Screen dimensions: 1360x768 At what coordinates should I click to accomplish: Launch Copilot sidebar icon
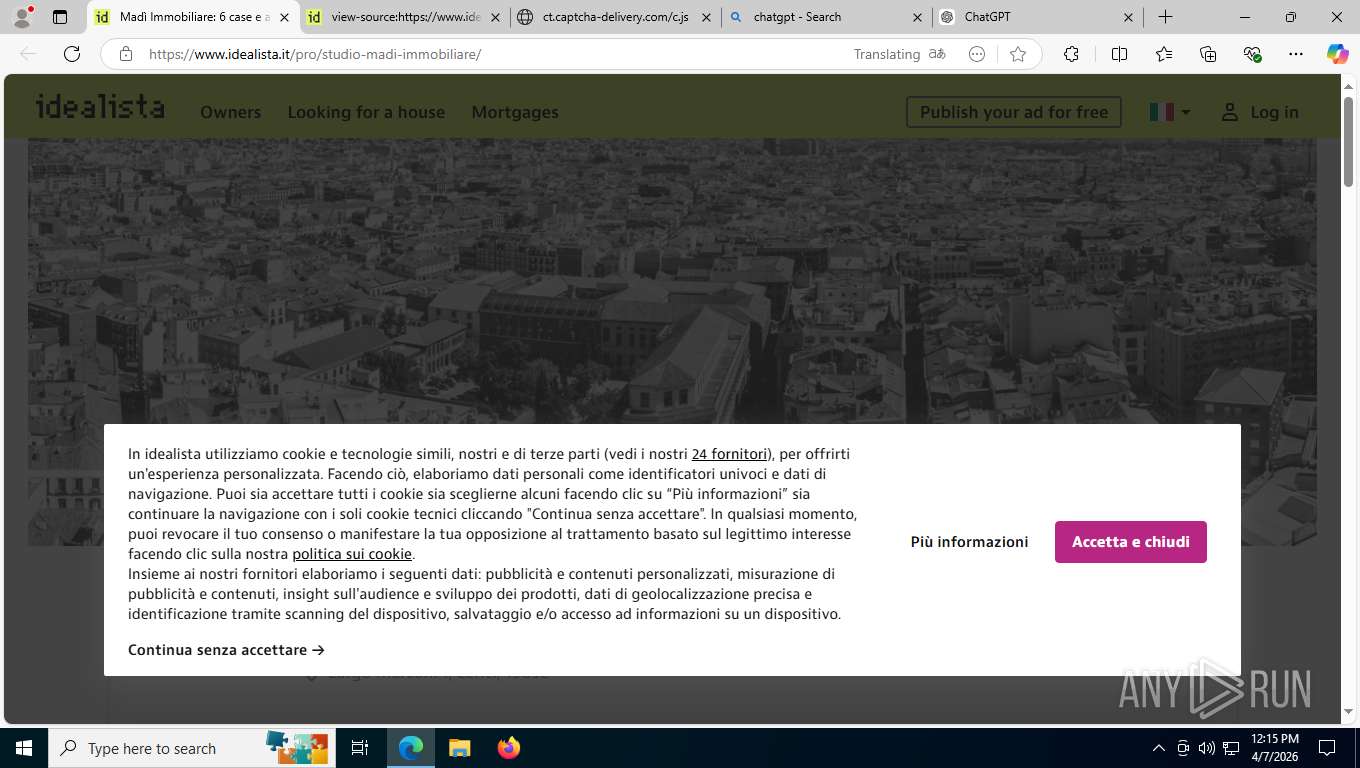point(1337,54)
